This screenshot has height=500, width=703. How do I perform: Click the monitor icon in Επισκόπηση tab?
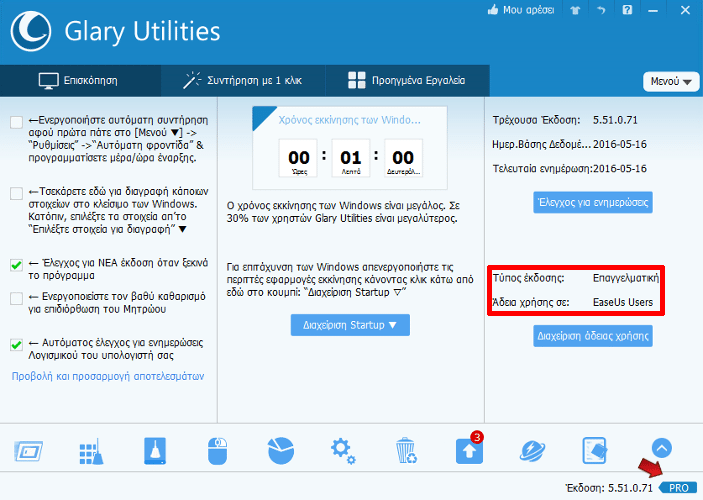[48, 81]
